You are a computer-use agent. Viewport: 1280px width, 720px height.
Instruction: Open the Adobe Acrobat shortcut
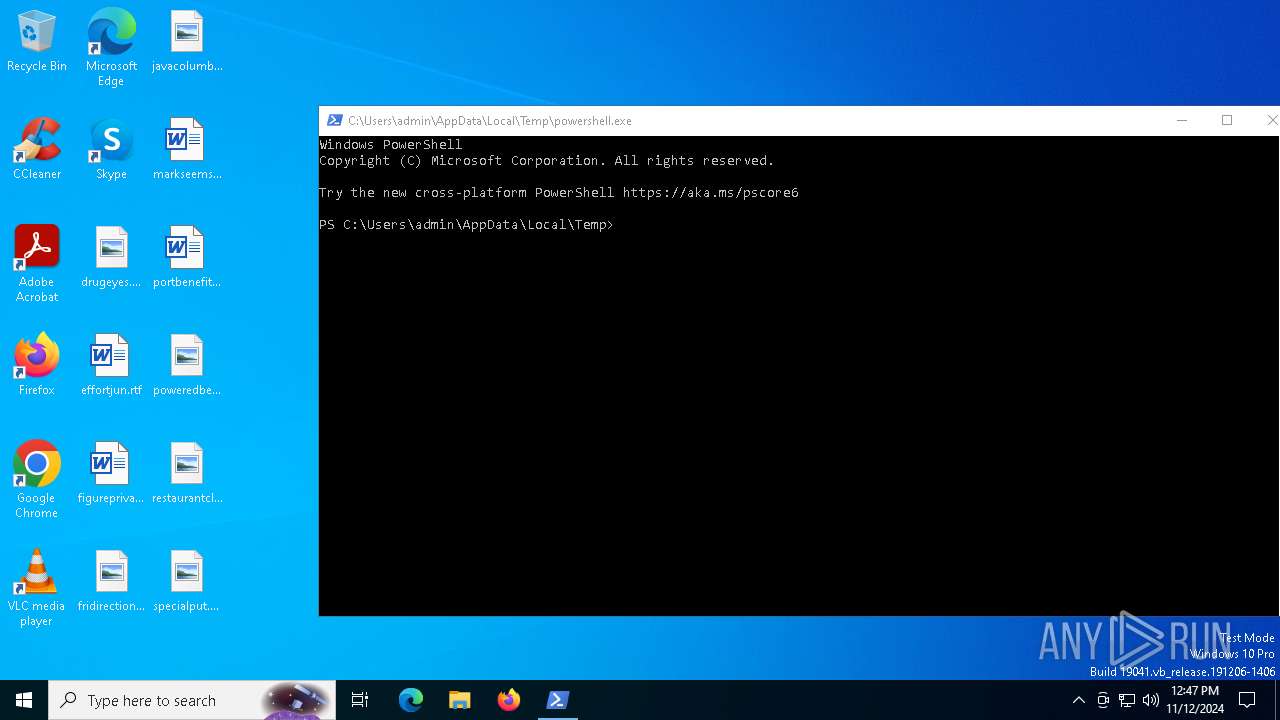(x=37, y=264)
